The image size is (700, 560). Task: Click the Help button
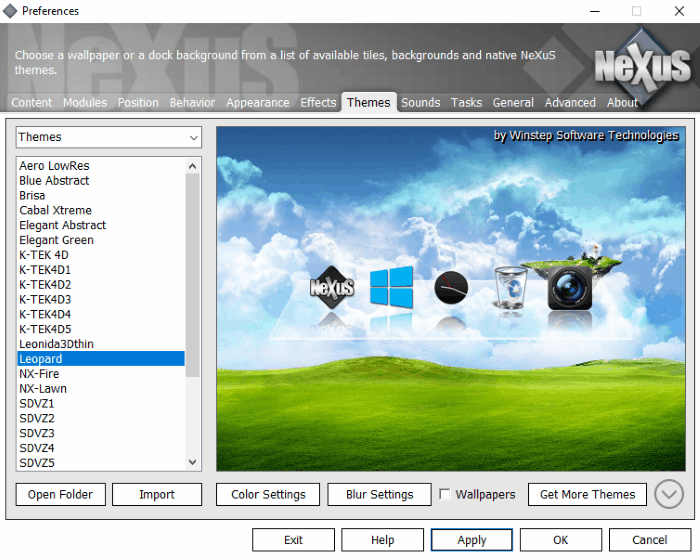pos(383,540)
